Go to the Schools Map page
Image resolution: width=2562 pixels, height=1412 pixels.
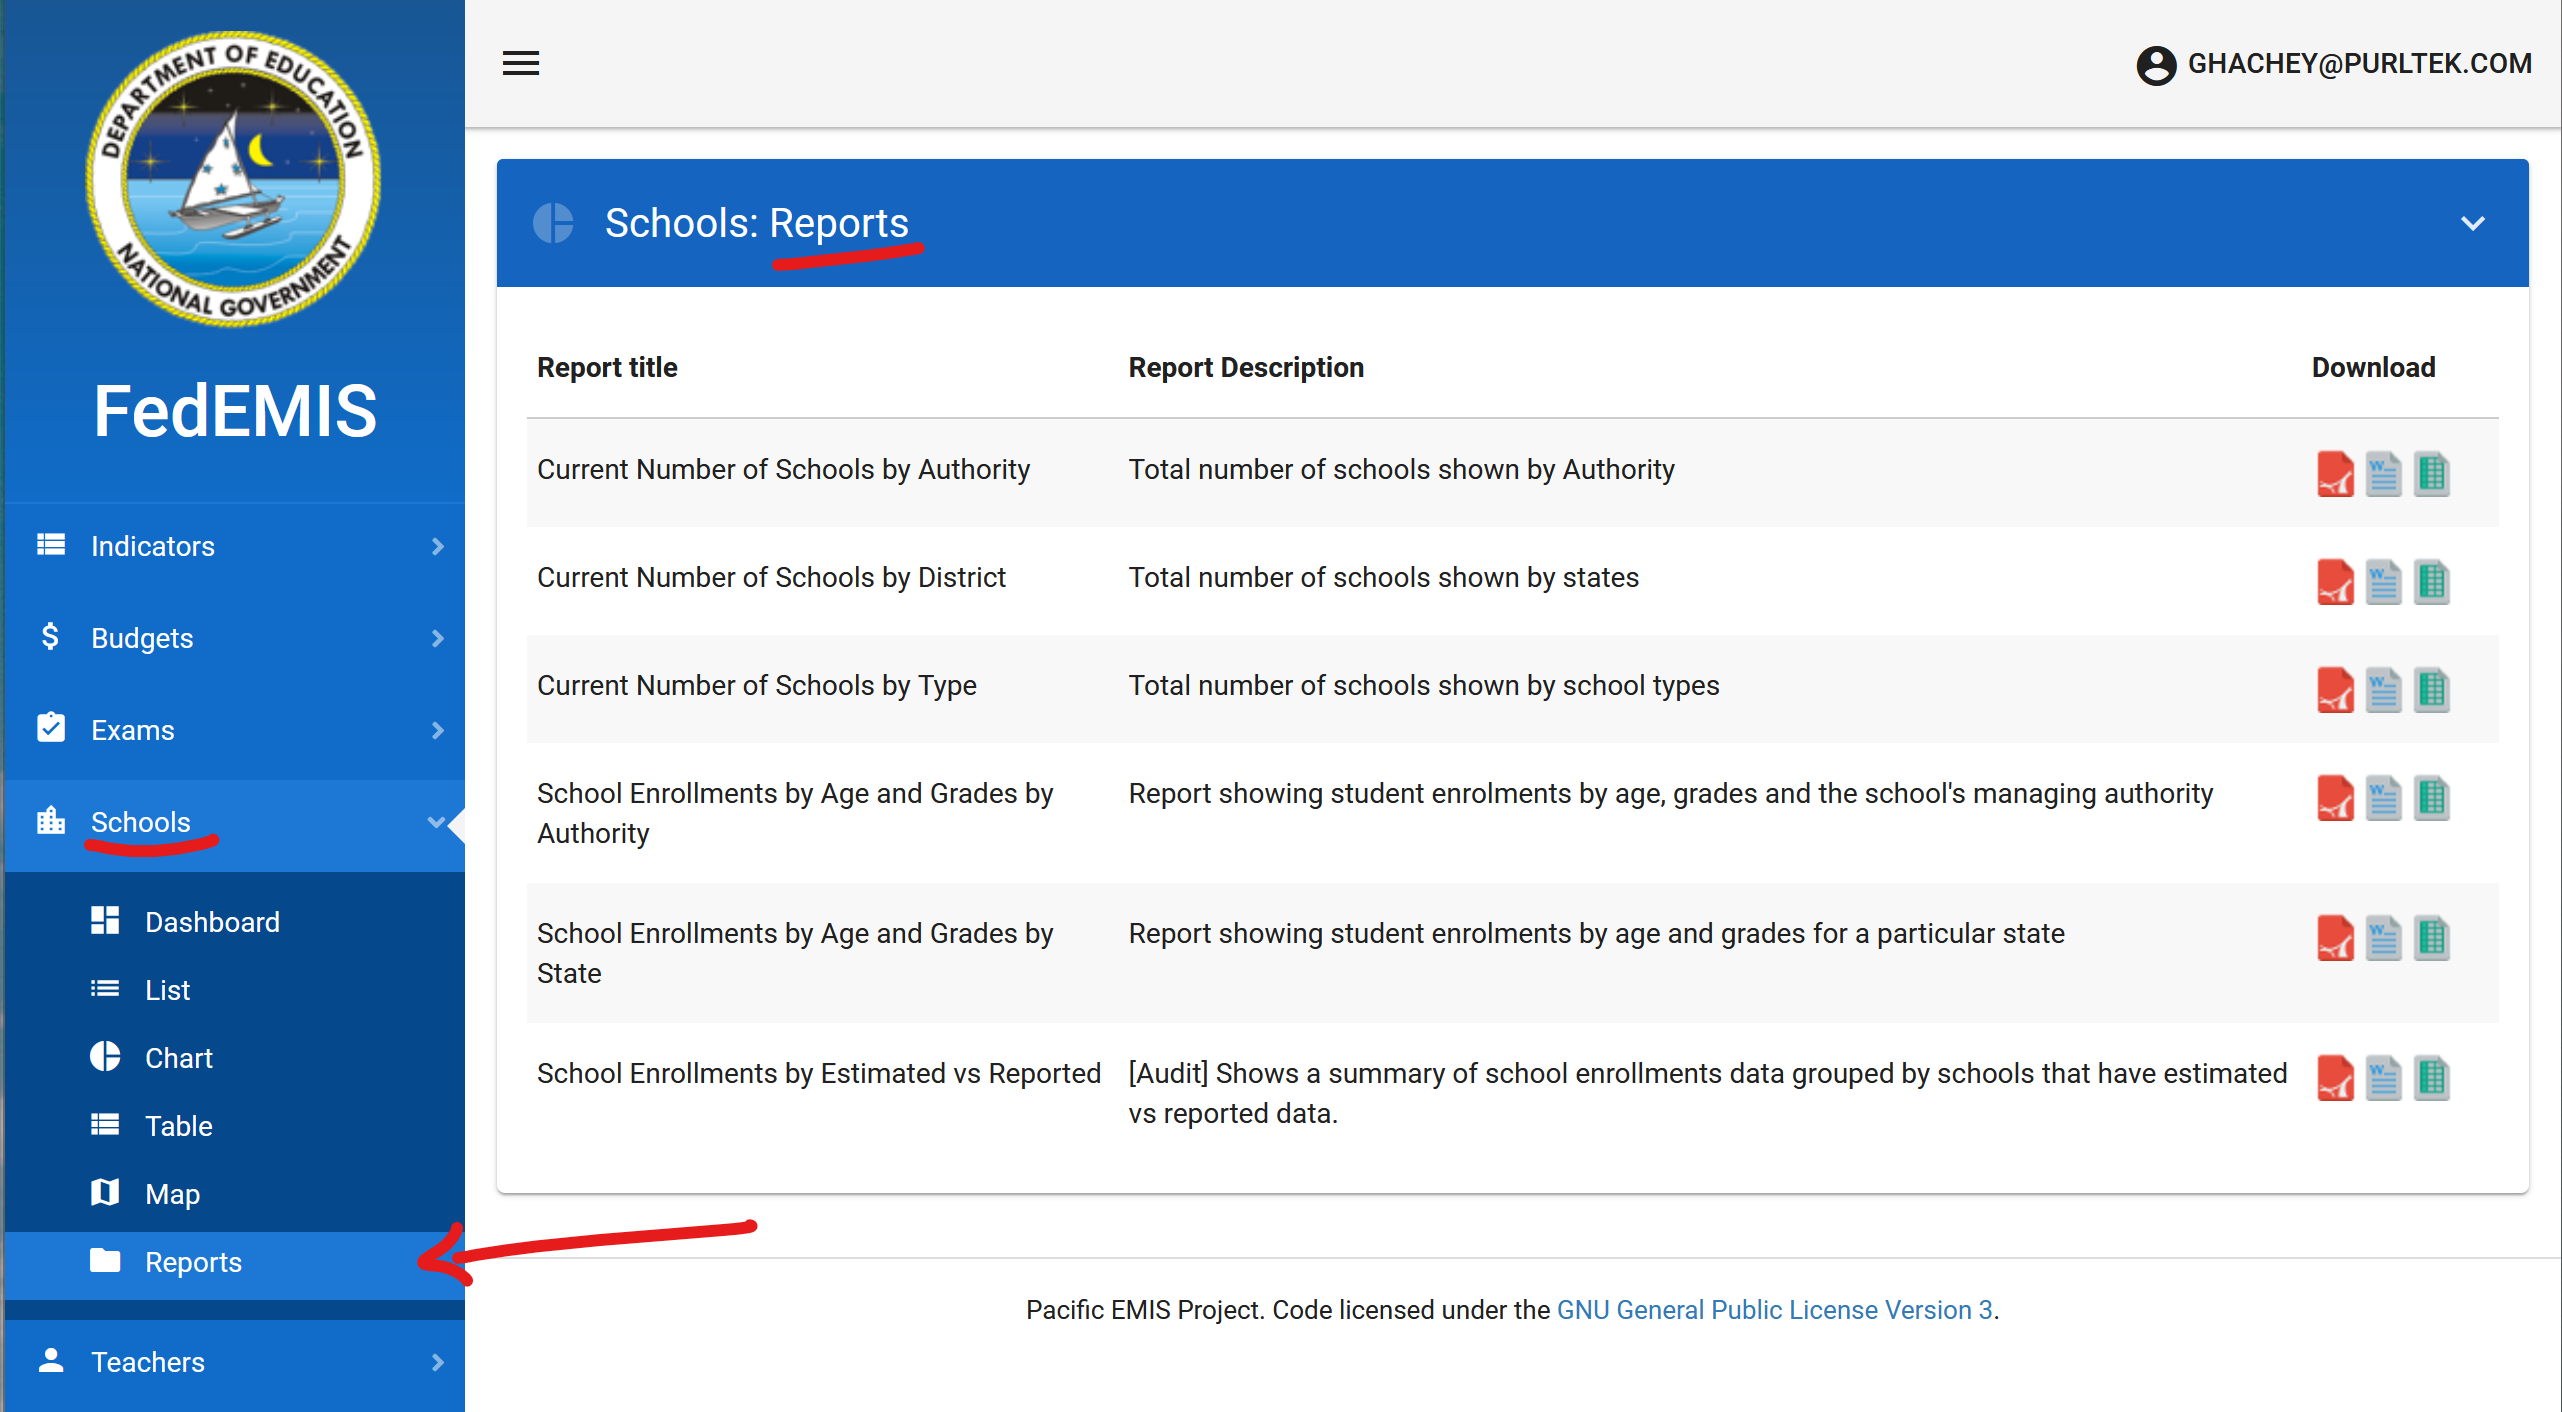pyautogui.click(x=172, y=1194)
